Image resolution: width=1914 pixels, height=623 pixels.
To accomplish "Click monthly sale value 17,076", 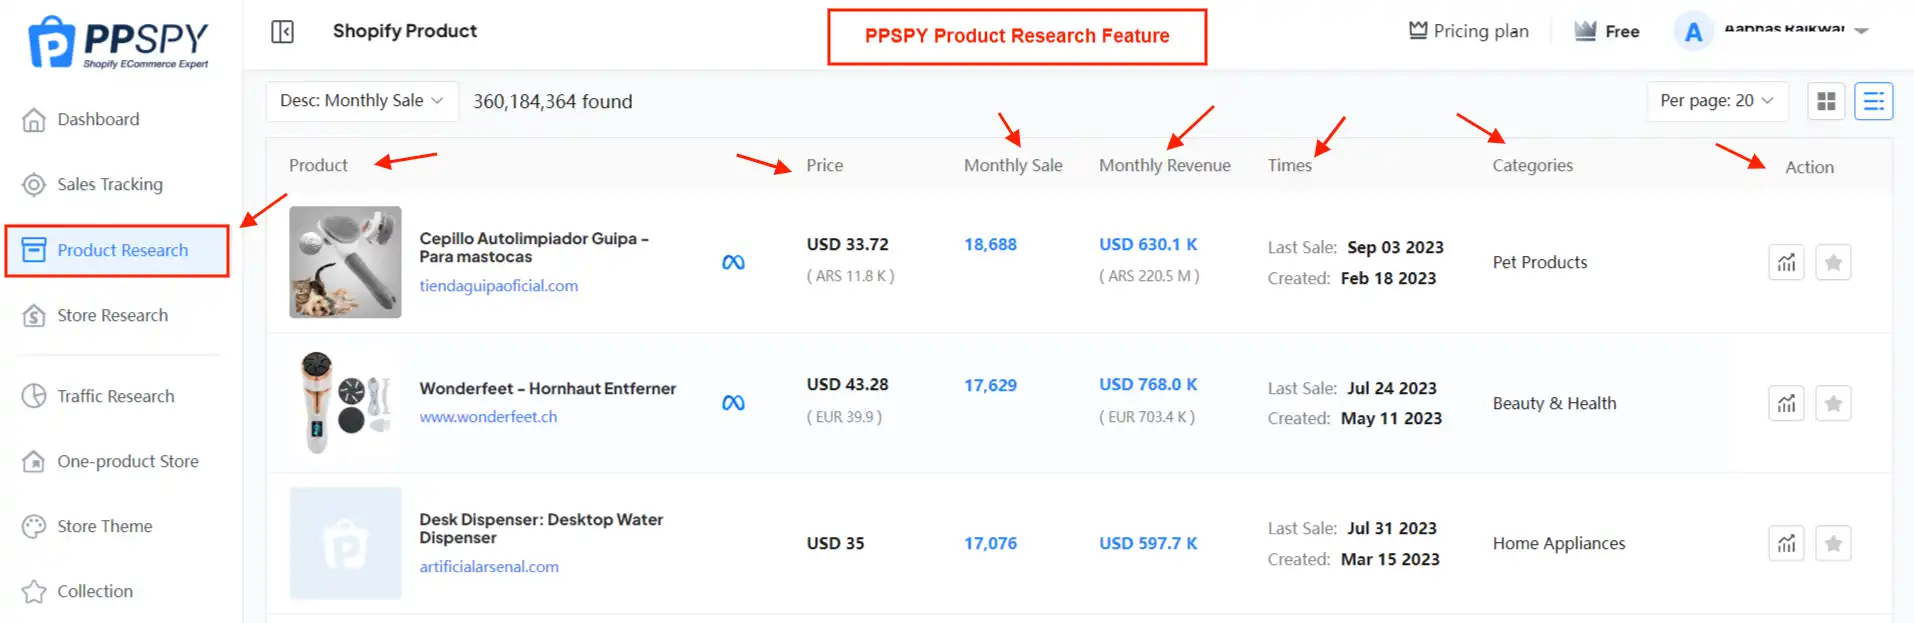I will (x=990, y=543).
